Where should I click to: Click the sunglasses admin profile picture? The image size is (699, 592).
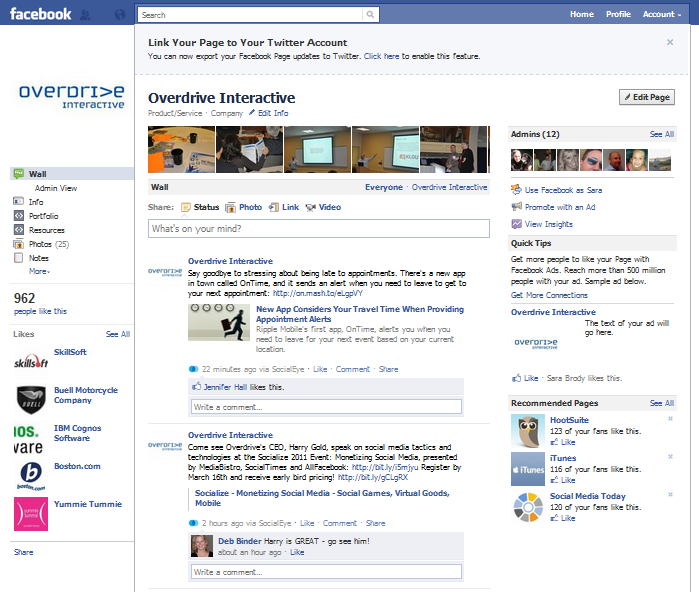[591, 160]
